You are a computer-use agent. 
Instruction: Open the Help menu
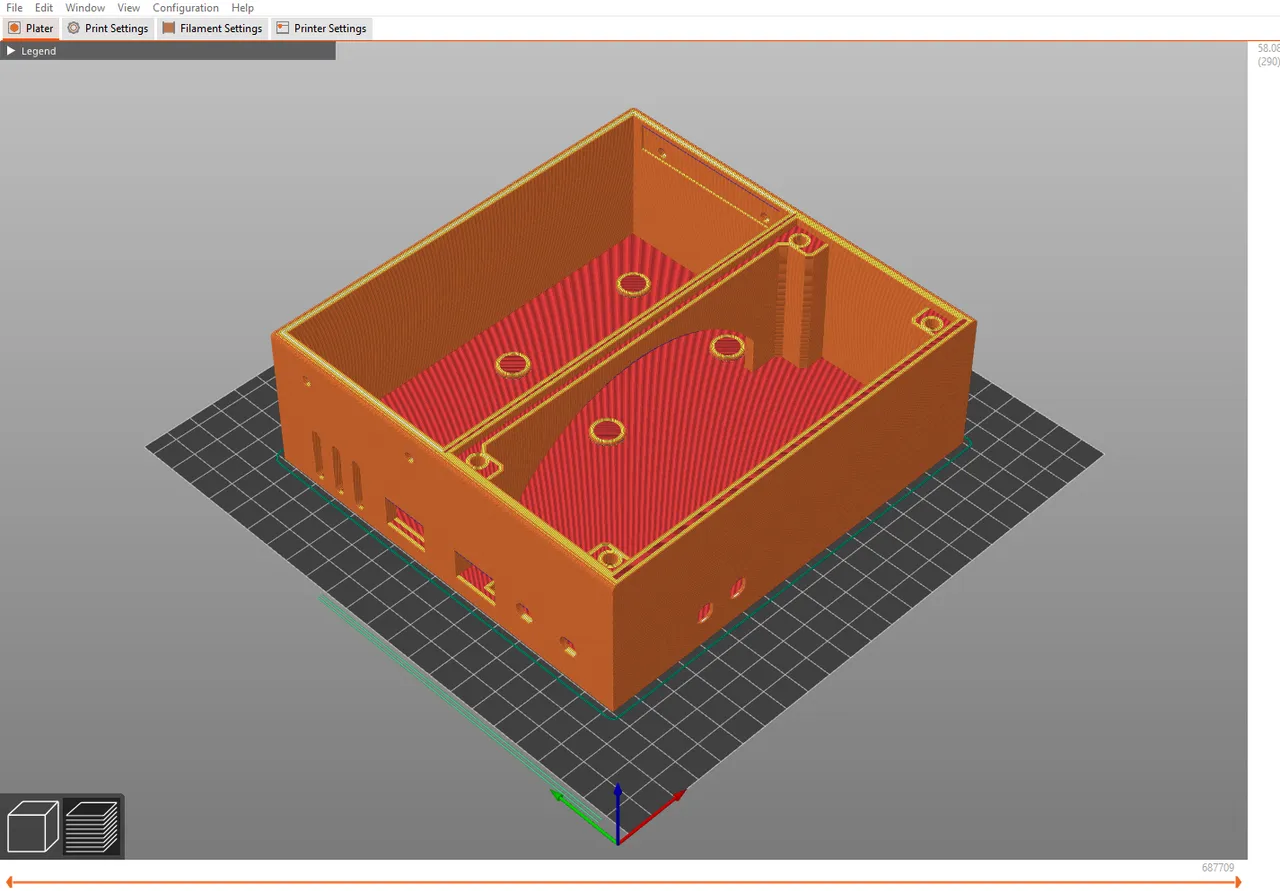tap(243, 8)
